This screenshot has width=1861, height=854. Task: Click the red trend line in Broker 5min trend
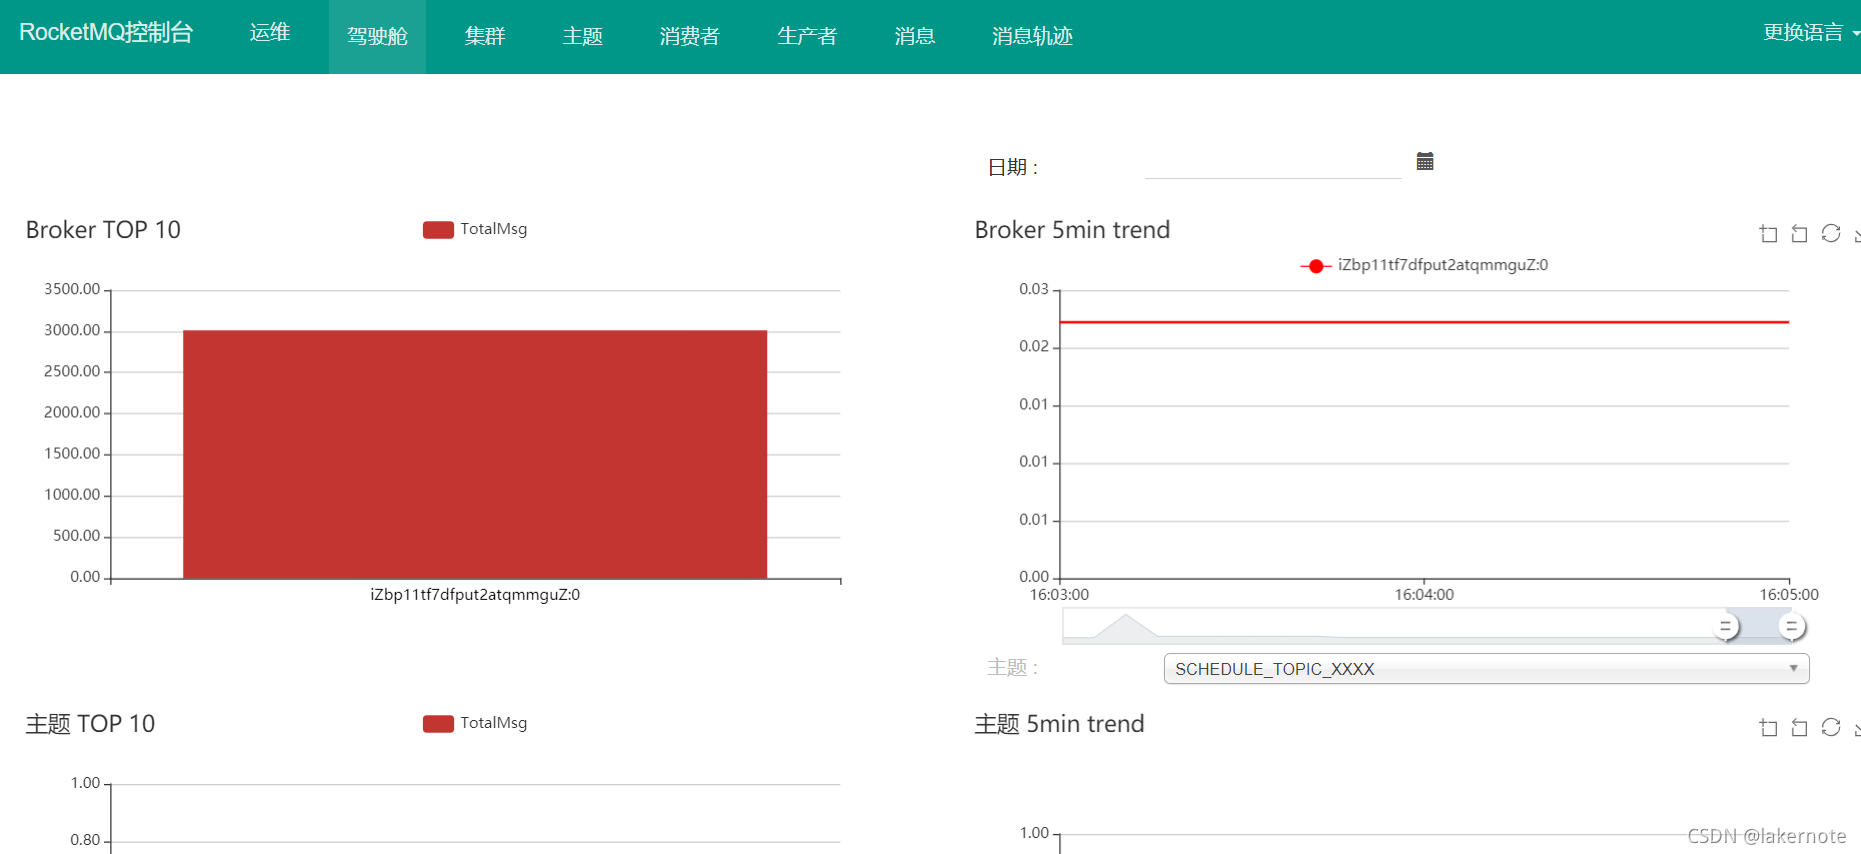tap(1424, 322)
